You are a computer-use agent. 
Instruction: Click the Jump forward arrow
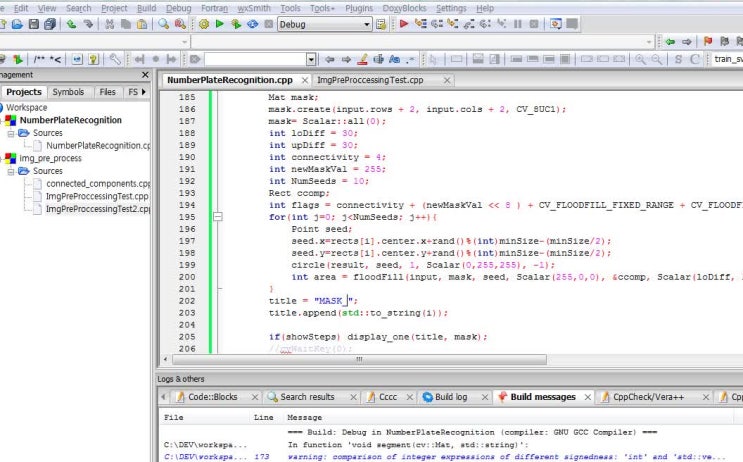tap(686, 42)
